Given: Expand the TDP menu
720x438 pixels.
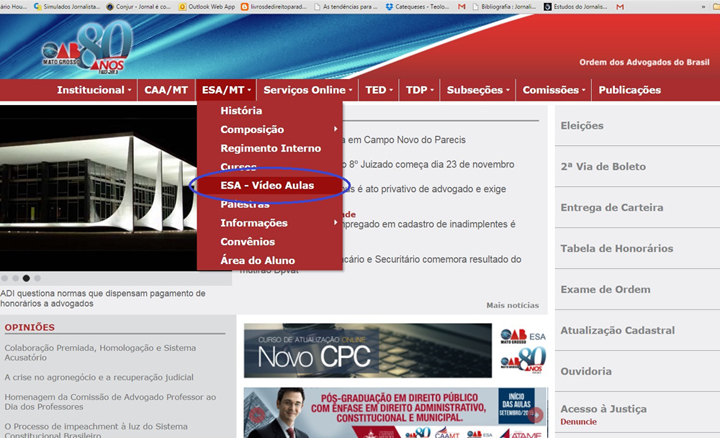Looking at the screenshot, I should 420,90.
